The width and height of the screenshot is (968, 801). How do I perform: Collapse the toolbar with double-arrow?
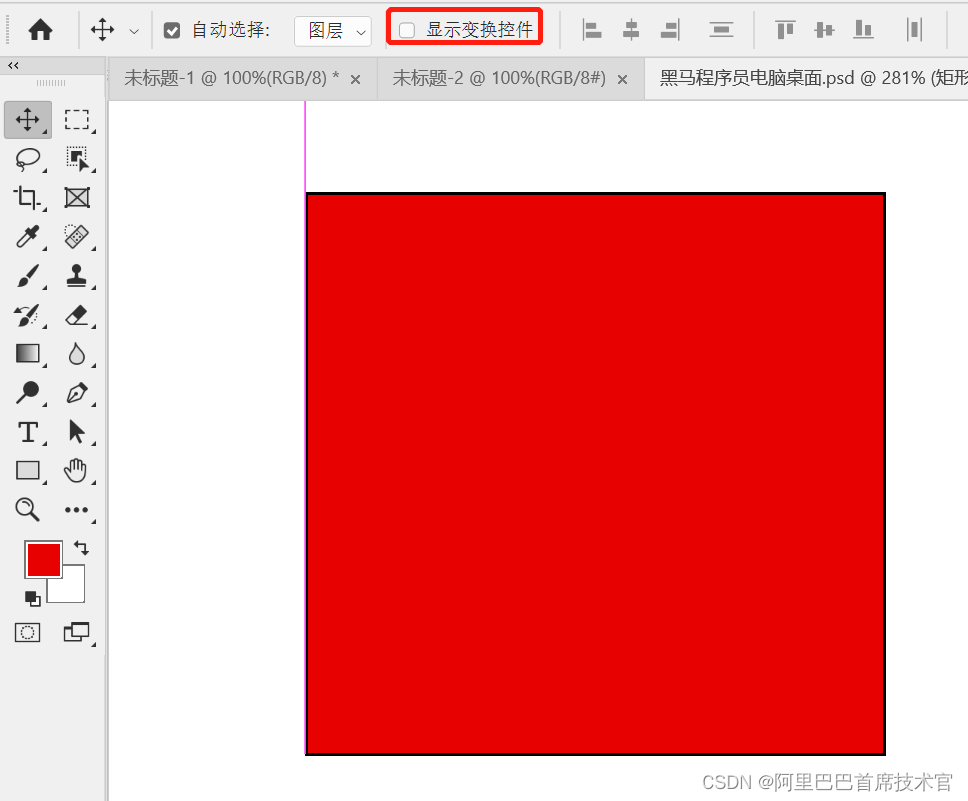coord(14,65)
